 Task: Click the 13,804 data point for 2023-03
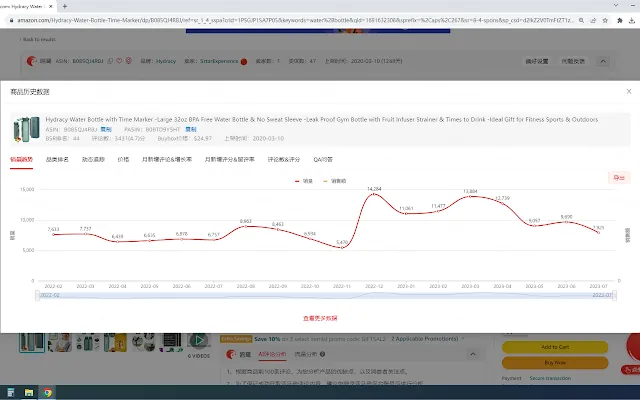point(470,196)
